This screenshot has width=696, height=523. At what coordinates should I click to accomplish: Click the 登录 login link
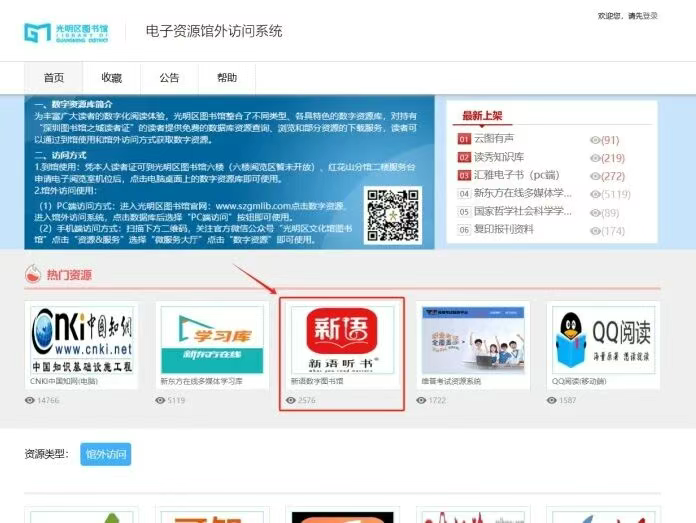[650, 16]
